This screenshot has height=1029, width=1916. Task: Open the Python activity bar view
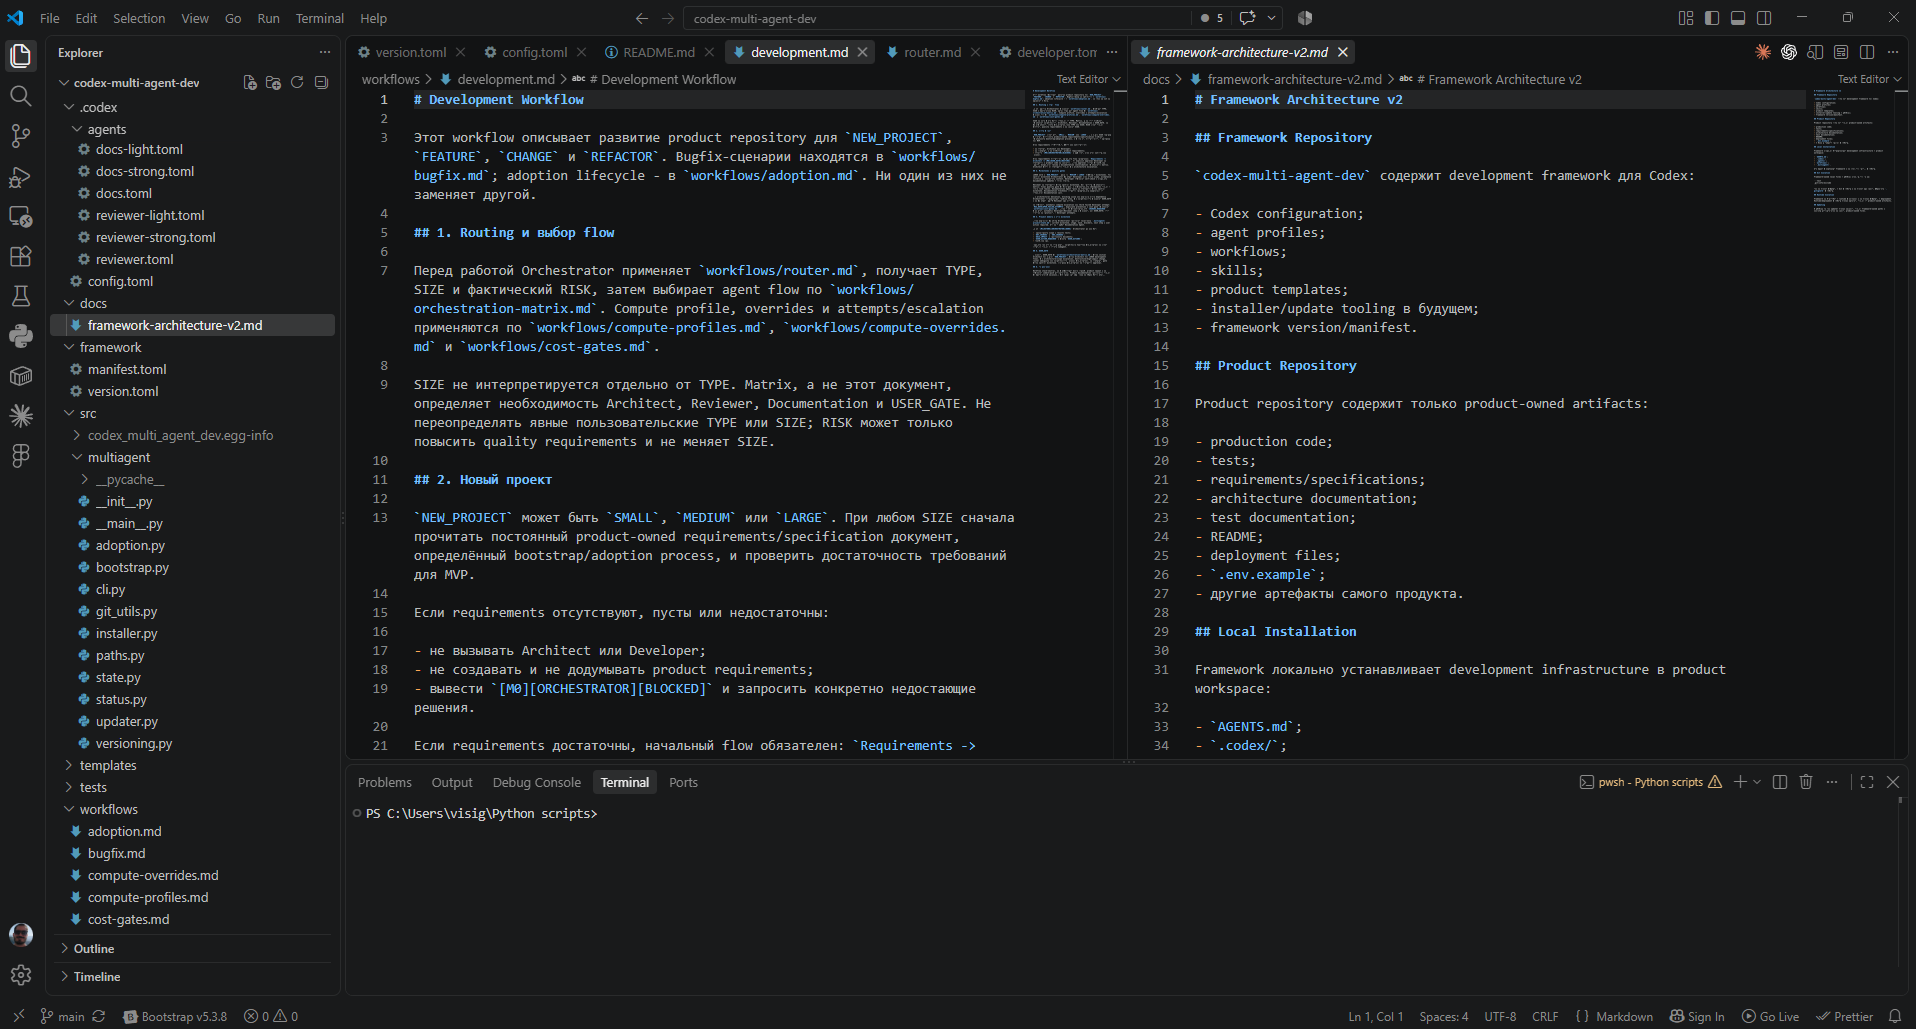[20, 336]
